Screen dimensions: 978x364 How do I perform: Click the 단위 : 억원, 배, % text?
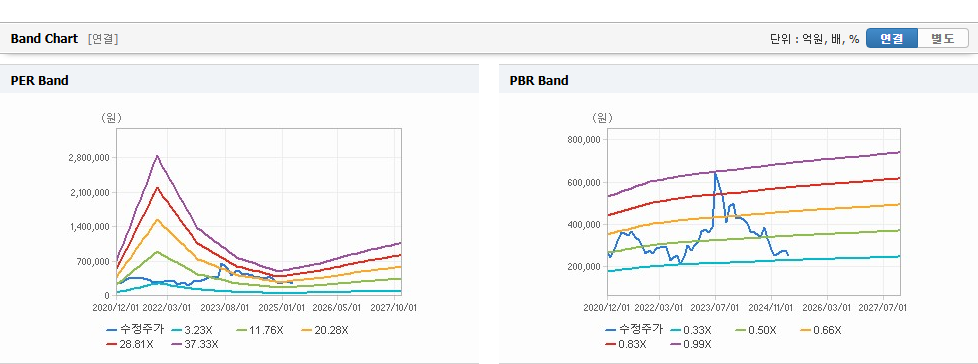(815, 39)
